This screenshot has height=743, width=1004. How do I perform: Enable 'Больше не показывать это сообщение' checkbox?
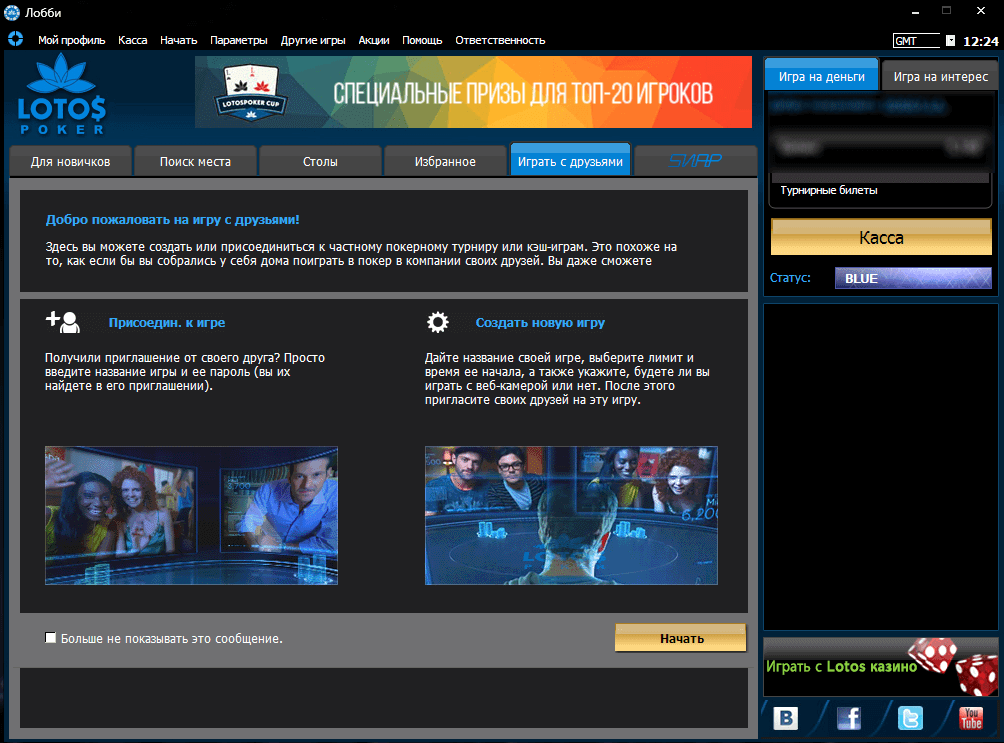(x=51, y=638)
